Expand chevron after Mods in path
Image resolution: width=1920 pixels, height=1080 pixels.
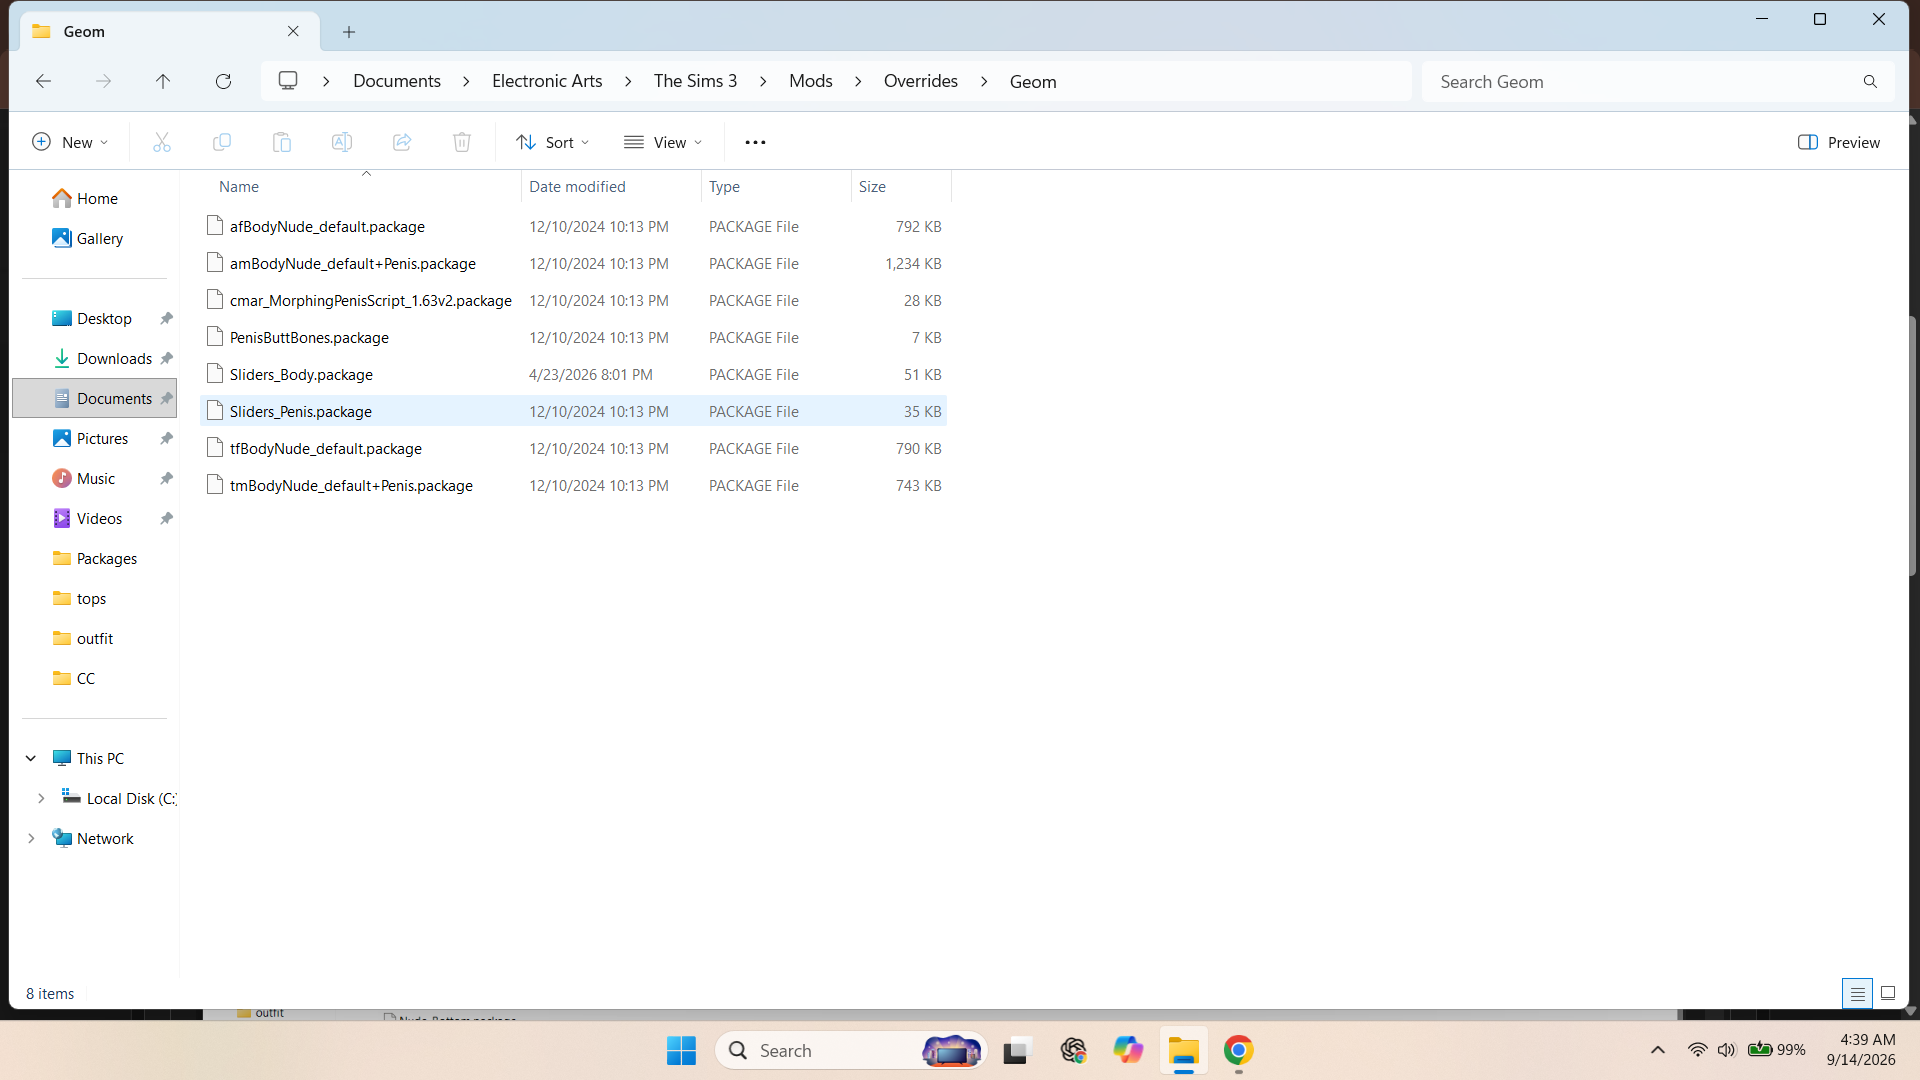(x=858, y=81)
